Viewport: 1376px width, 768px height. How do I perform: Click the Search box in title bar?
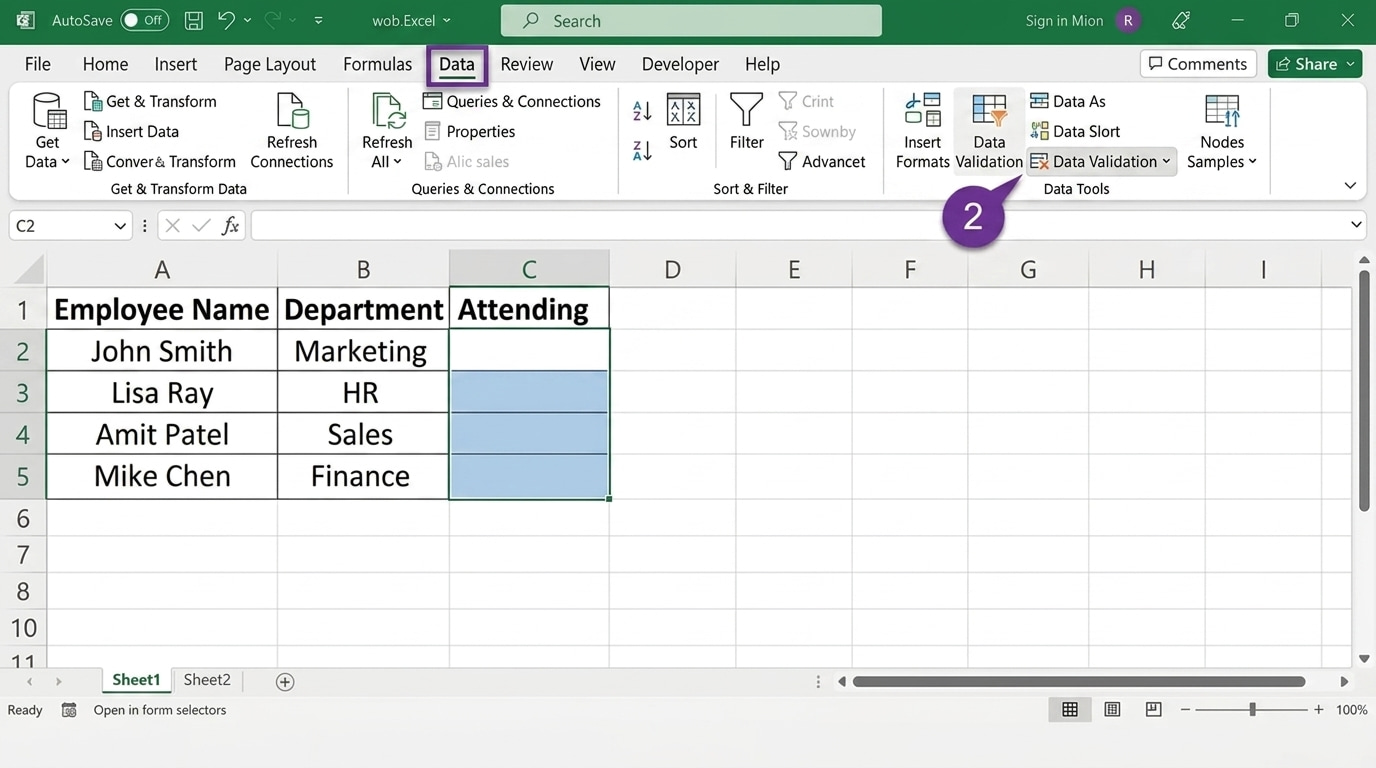(x=691, y=20)
